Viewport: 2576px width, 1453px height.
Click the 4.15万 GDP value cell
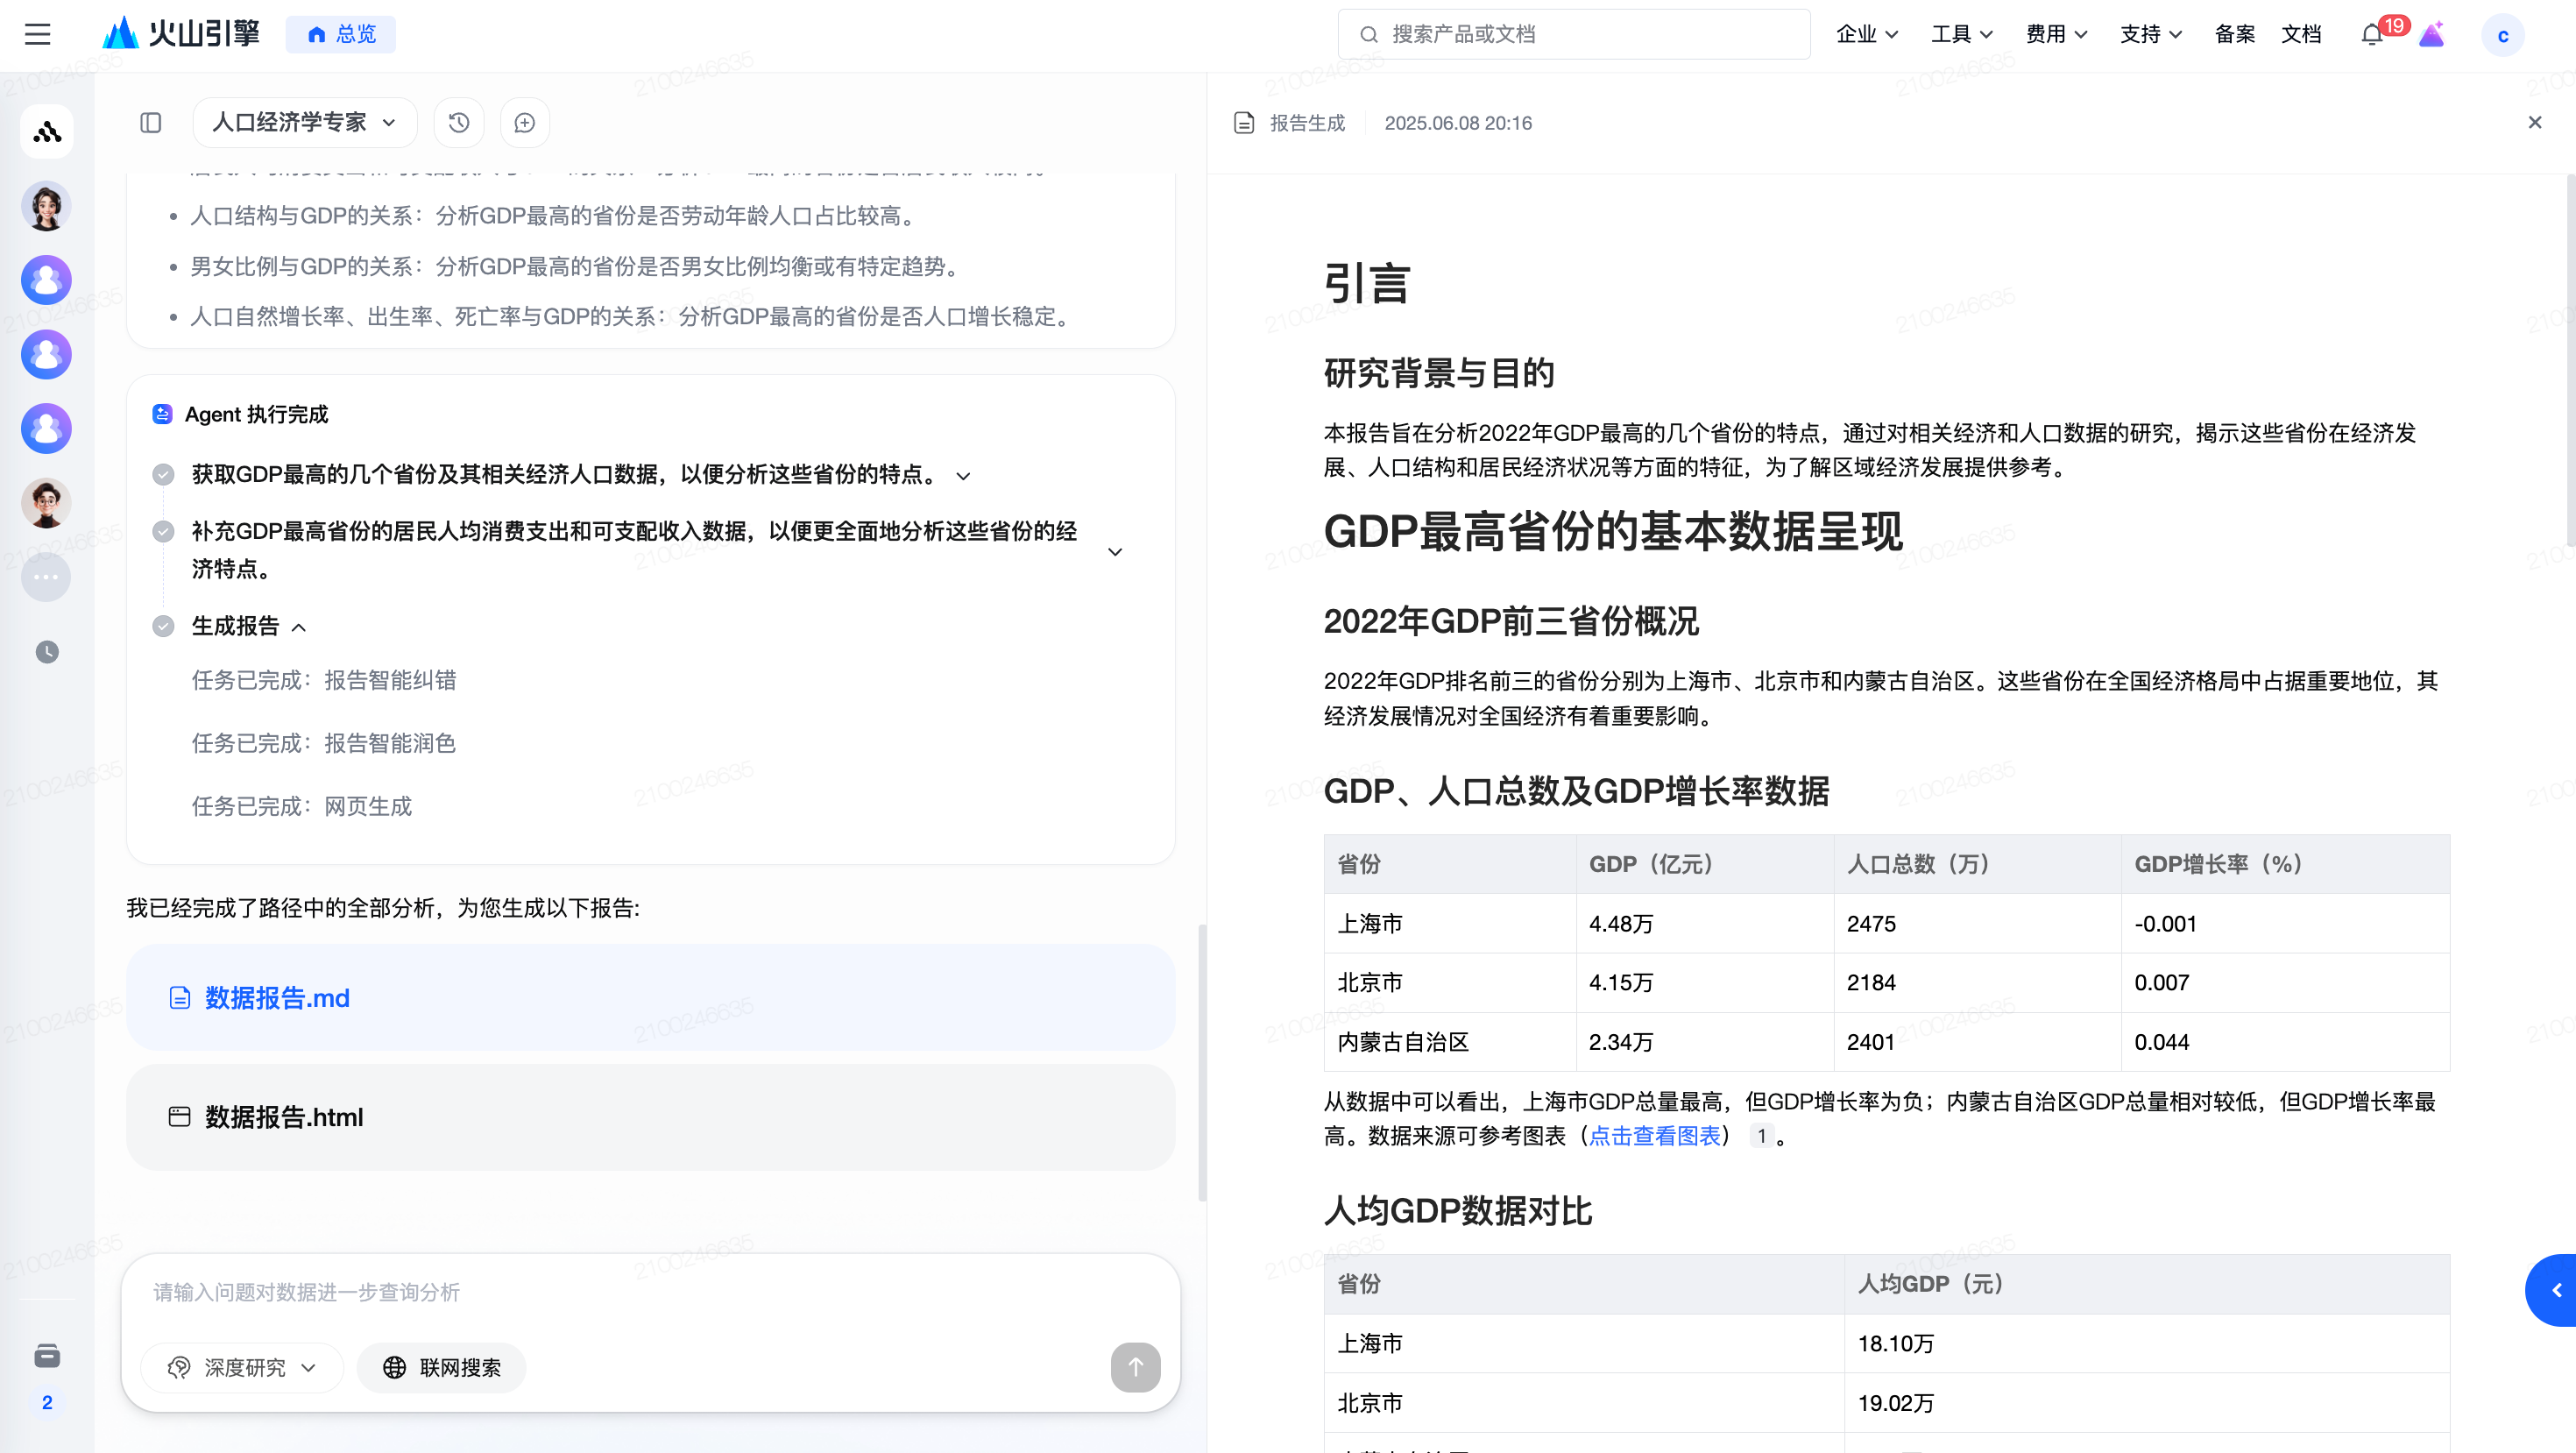(1705, 982)
